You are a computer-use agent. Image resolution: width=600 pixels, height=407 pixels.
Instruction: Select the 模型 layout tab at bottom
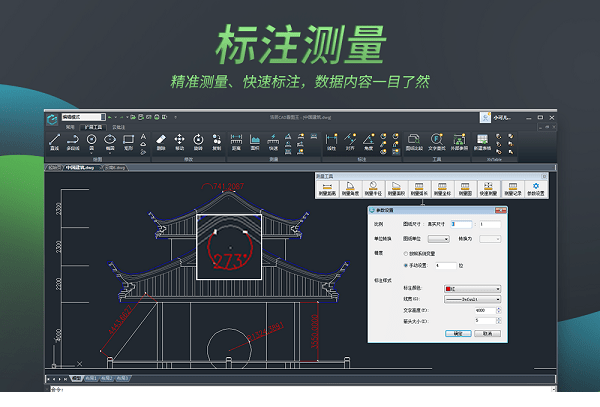77,378
